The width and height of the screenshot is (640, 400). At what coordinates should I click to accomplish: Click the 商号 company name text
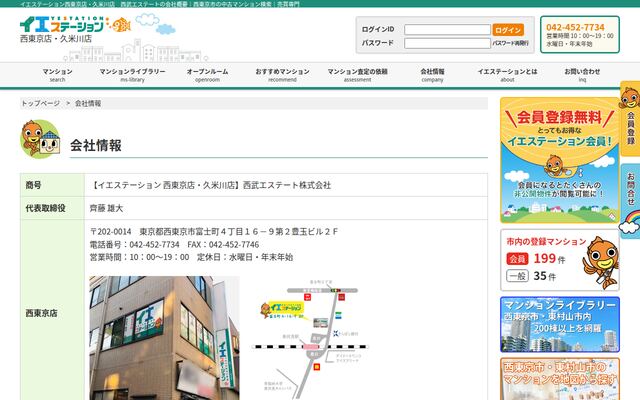click(211, 185)
